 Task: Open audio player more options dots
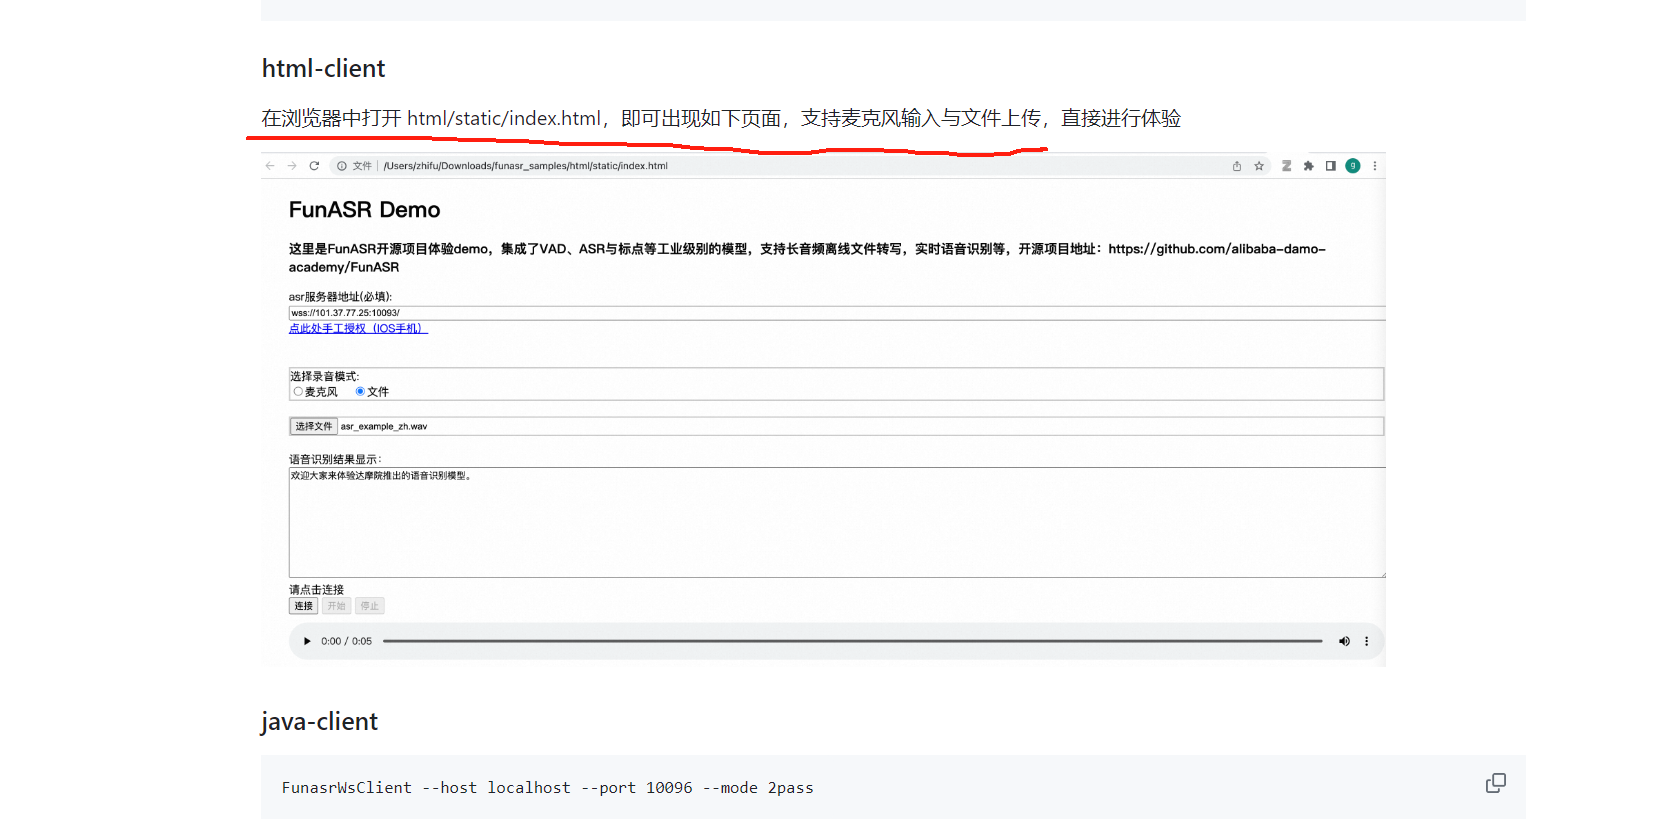pyautogui.click(x=1366, y=641)
